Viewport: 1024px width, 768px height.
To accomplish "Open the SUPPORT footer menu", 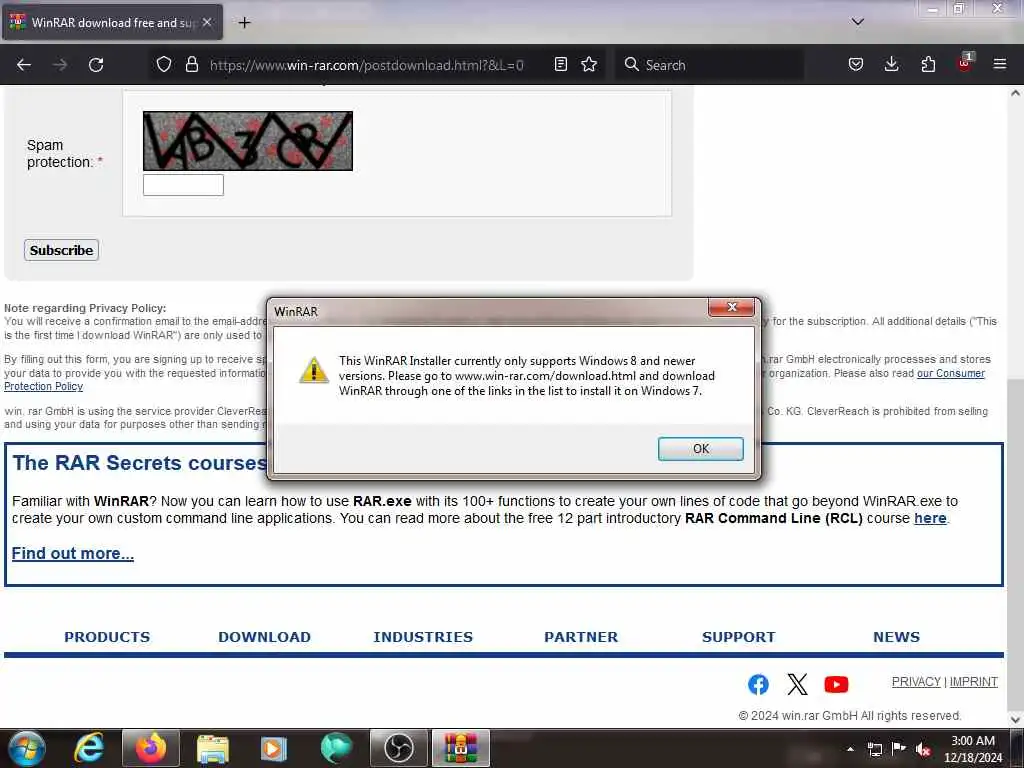I will (x=739, y=637).
